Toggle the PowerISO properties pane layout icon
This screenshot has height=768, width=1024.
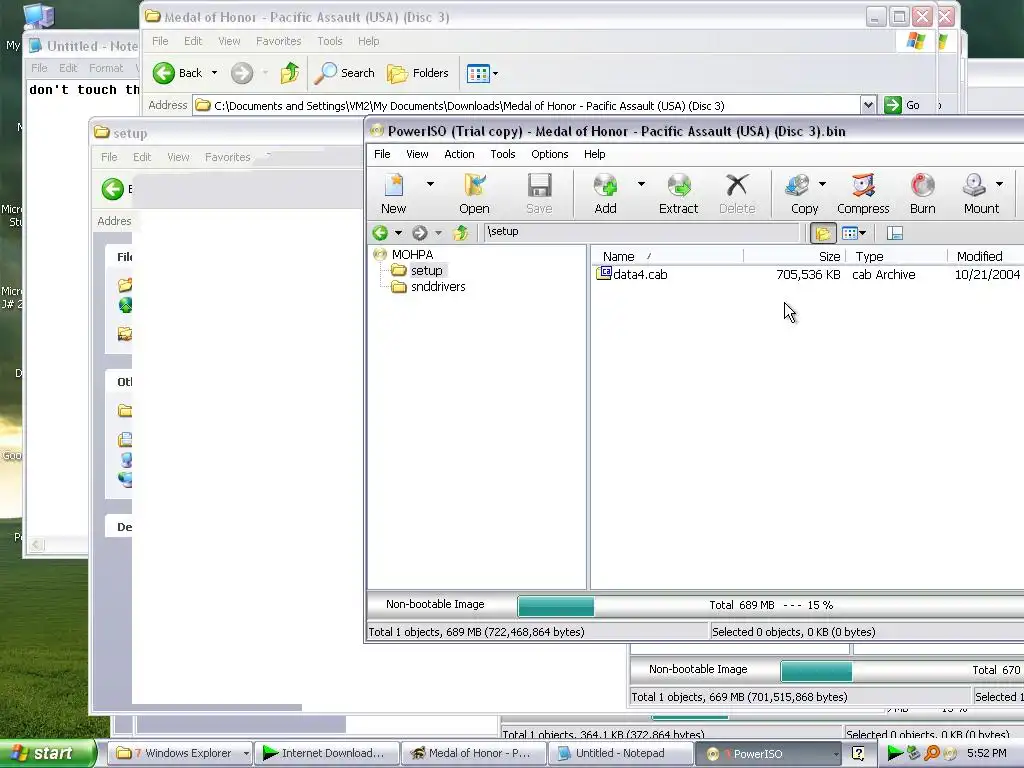click(x=895, y=233)
